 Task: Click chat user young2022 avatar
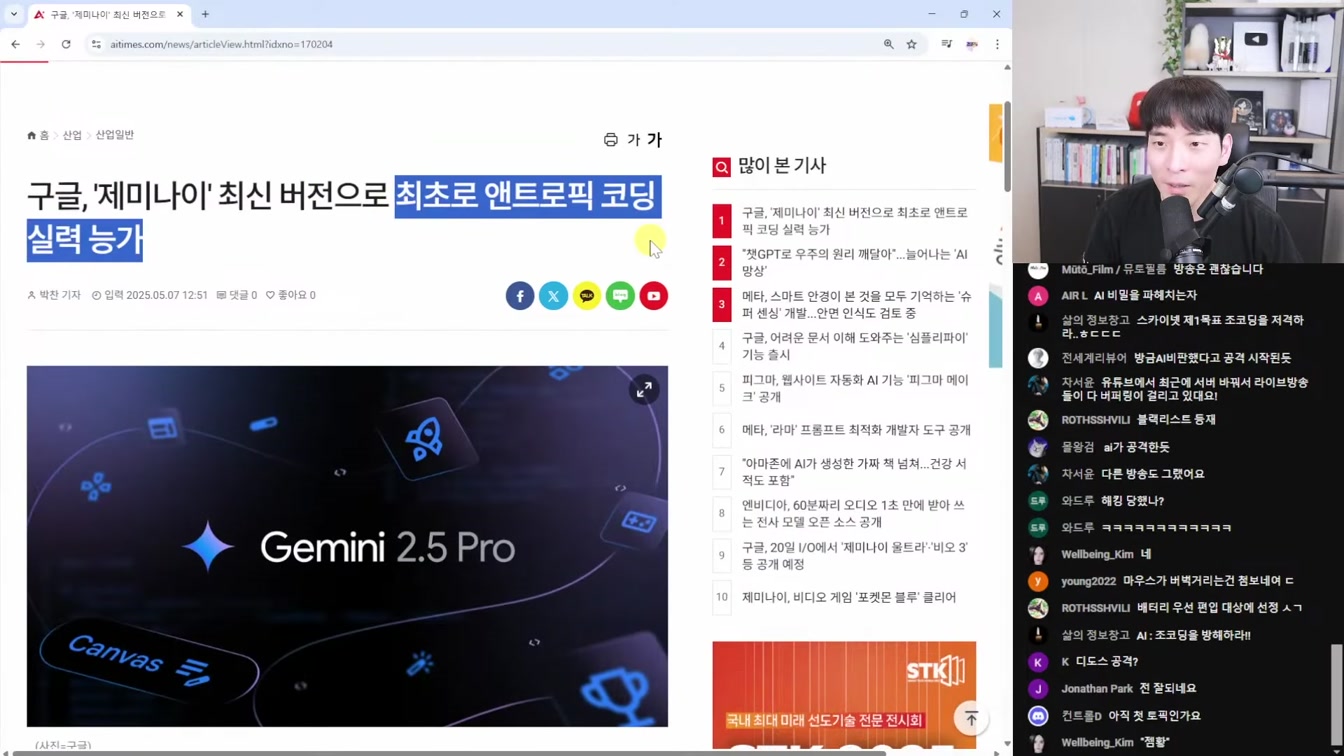coord(1038,581)
